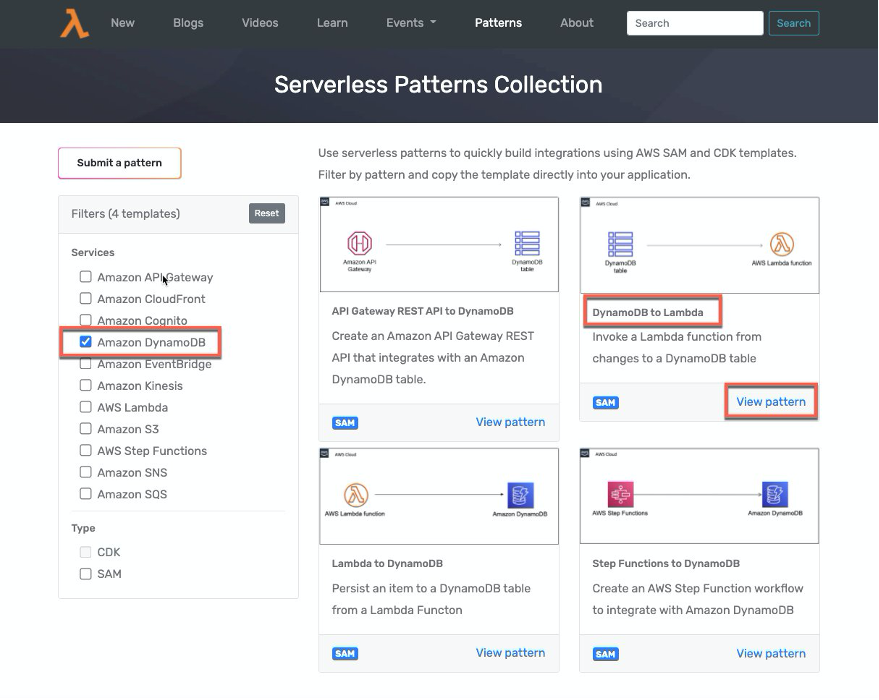Check the AWS Lambda filter

point(85,407)
